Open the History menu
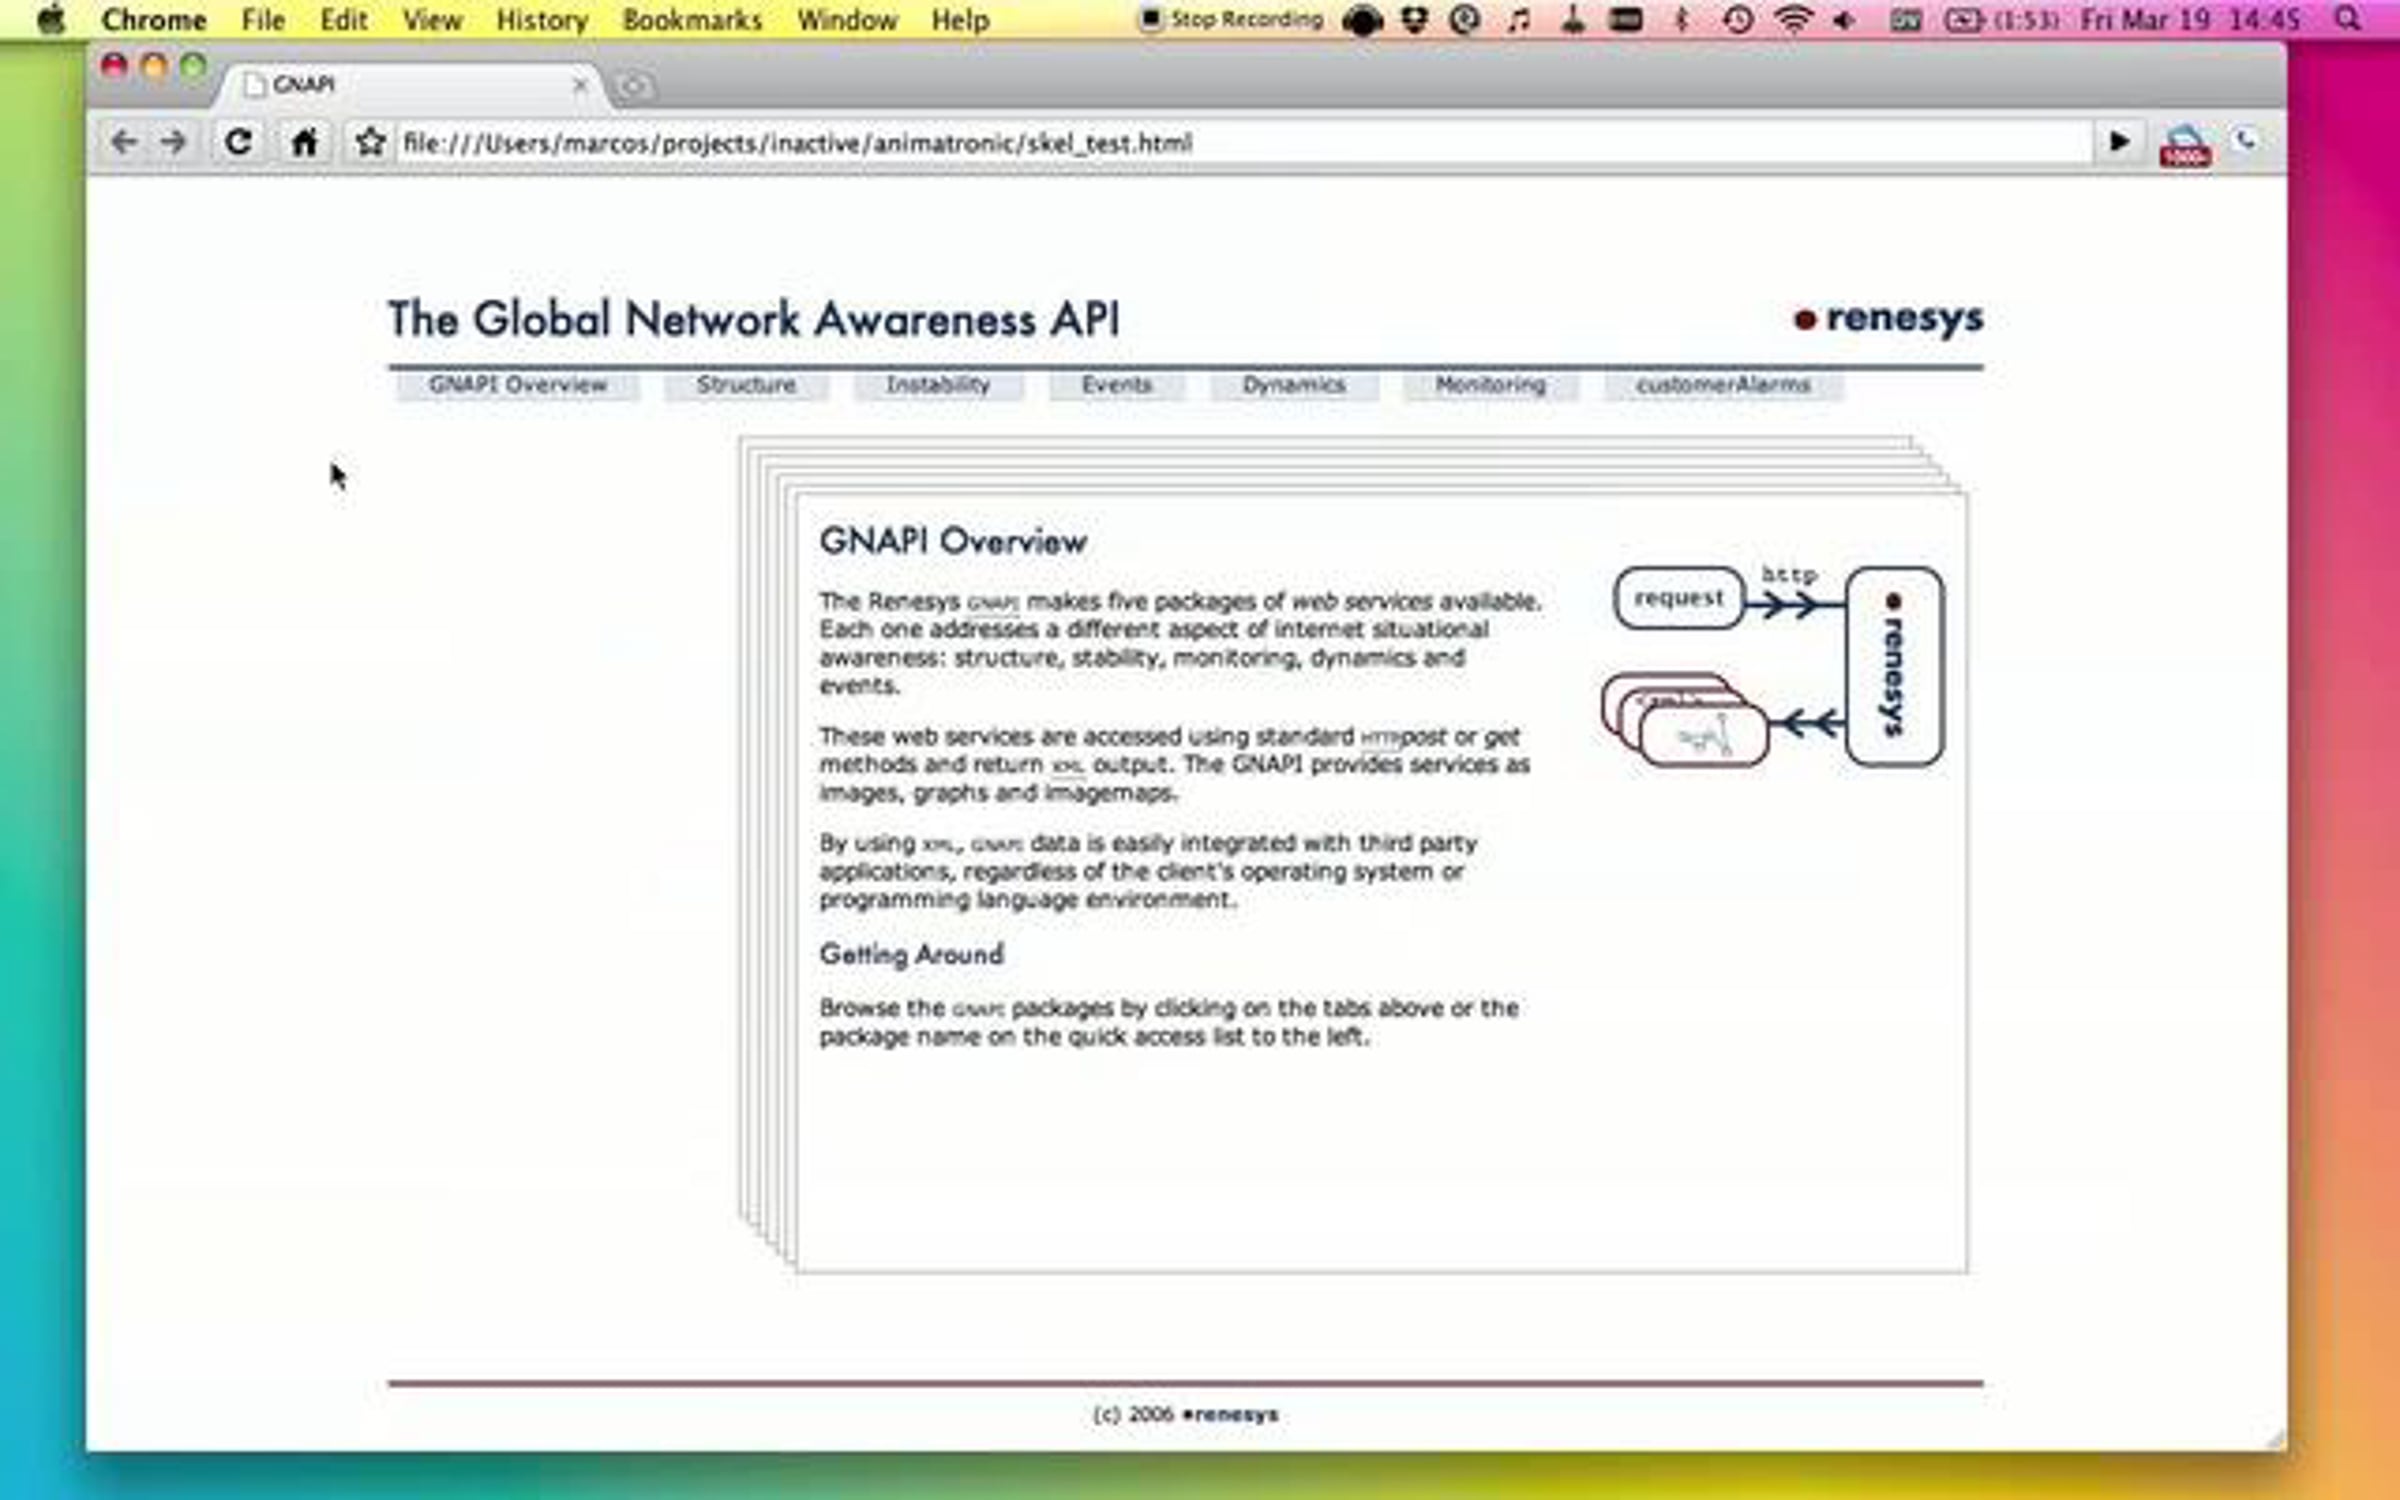This screenshot has width=2400, height=1500. tap(542, 19)
